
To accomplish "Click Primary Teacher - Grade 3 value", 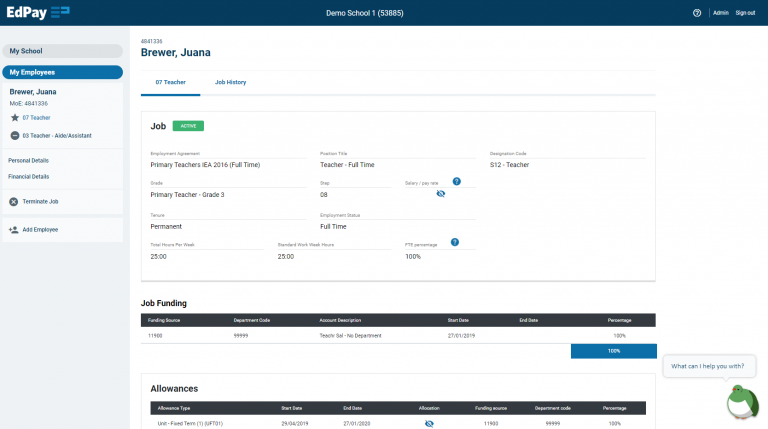I will click(x=187, y=195).
